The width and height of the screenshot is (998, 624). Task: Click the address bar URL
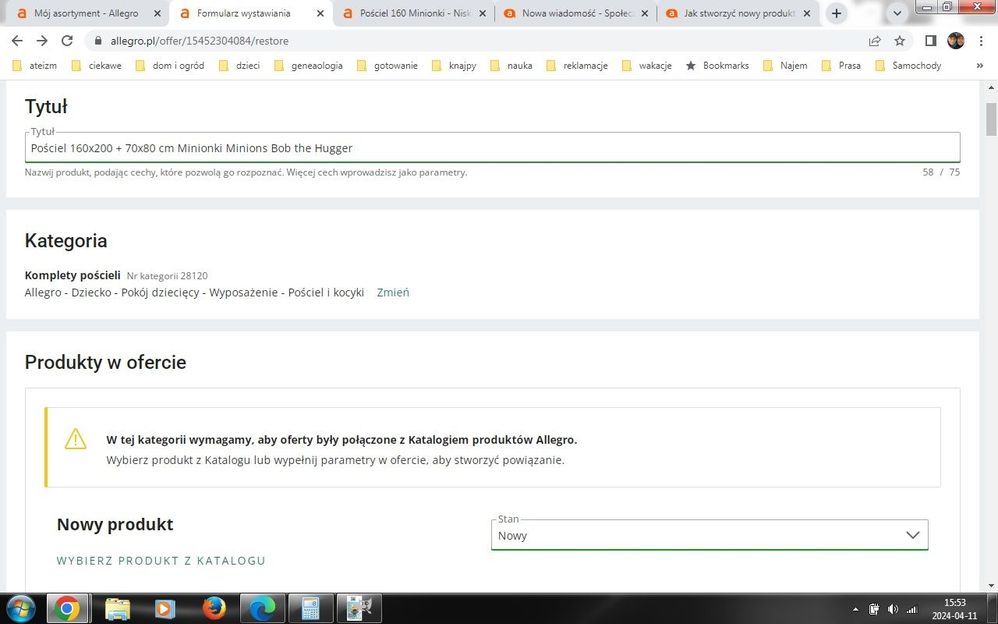coord(199,41)
